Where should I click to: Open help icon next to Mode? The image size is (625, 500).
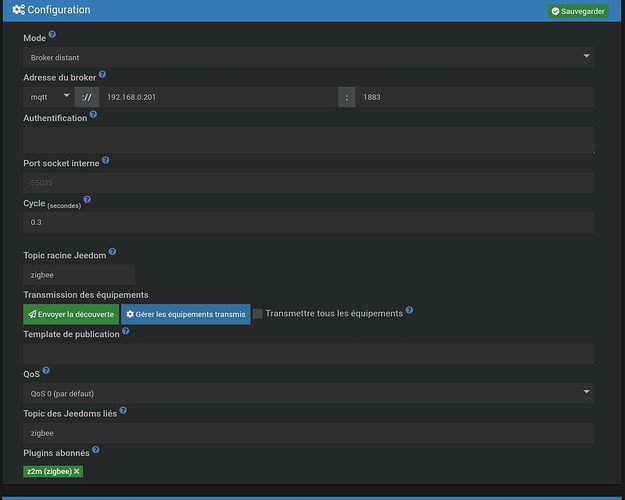52,35
